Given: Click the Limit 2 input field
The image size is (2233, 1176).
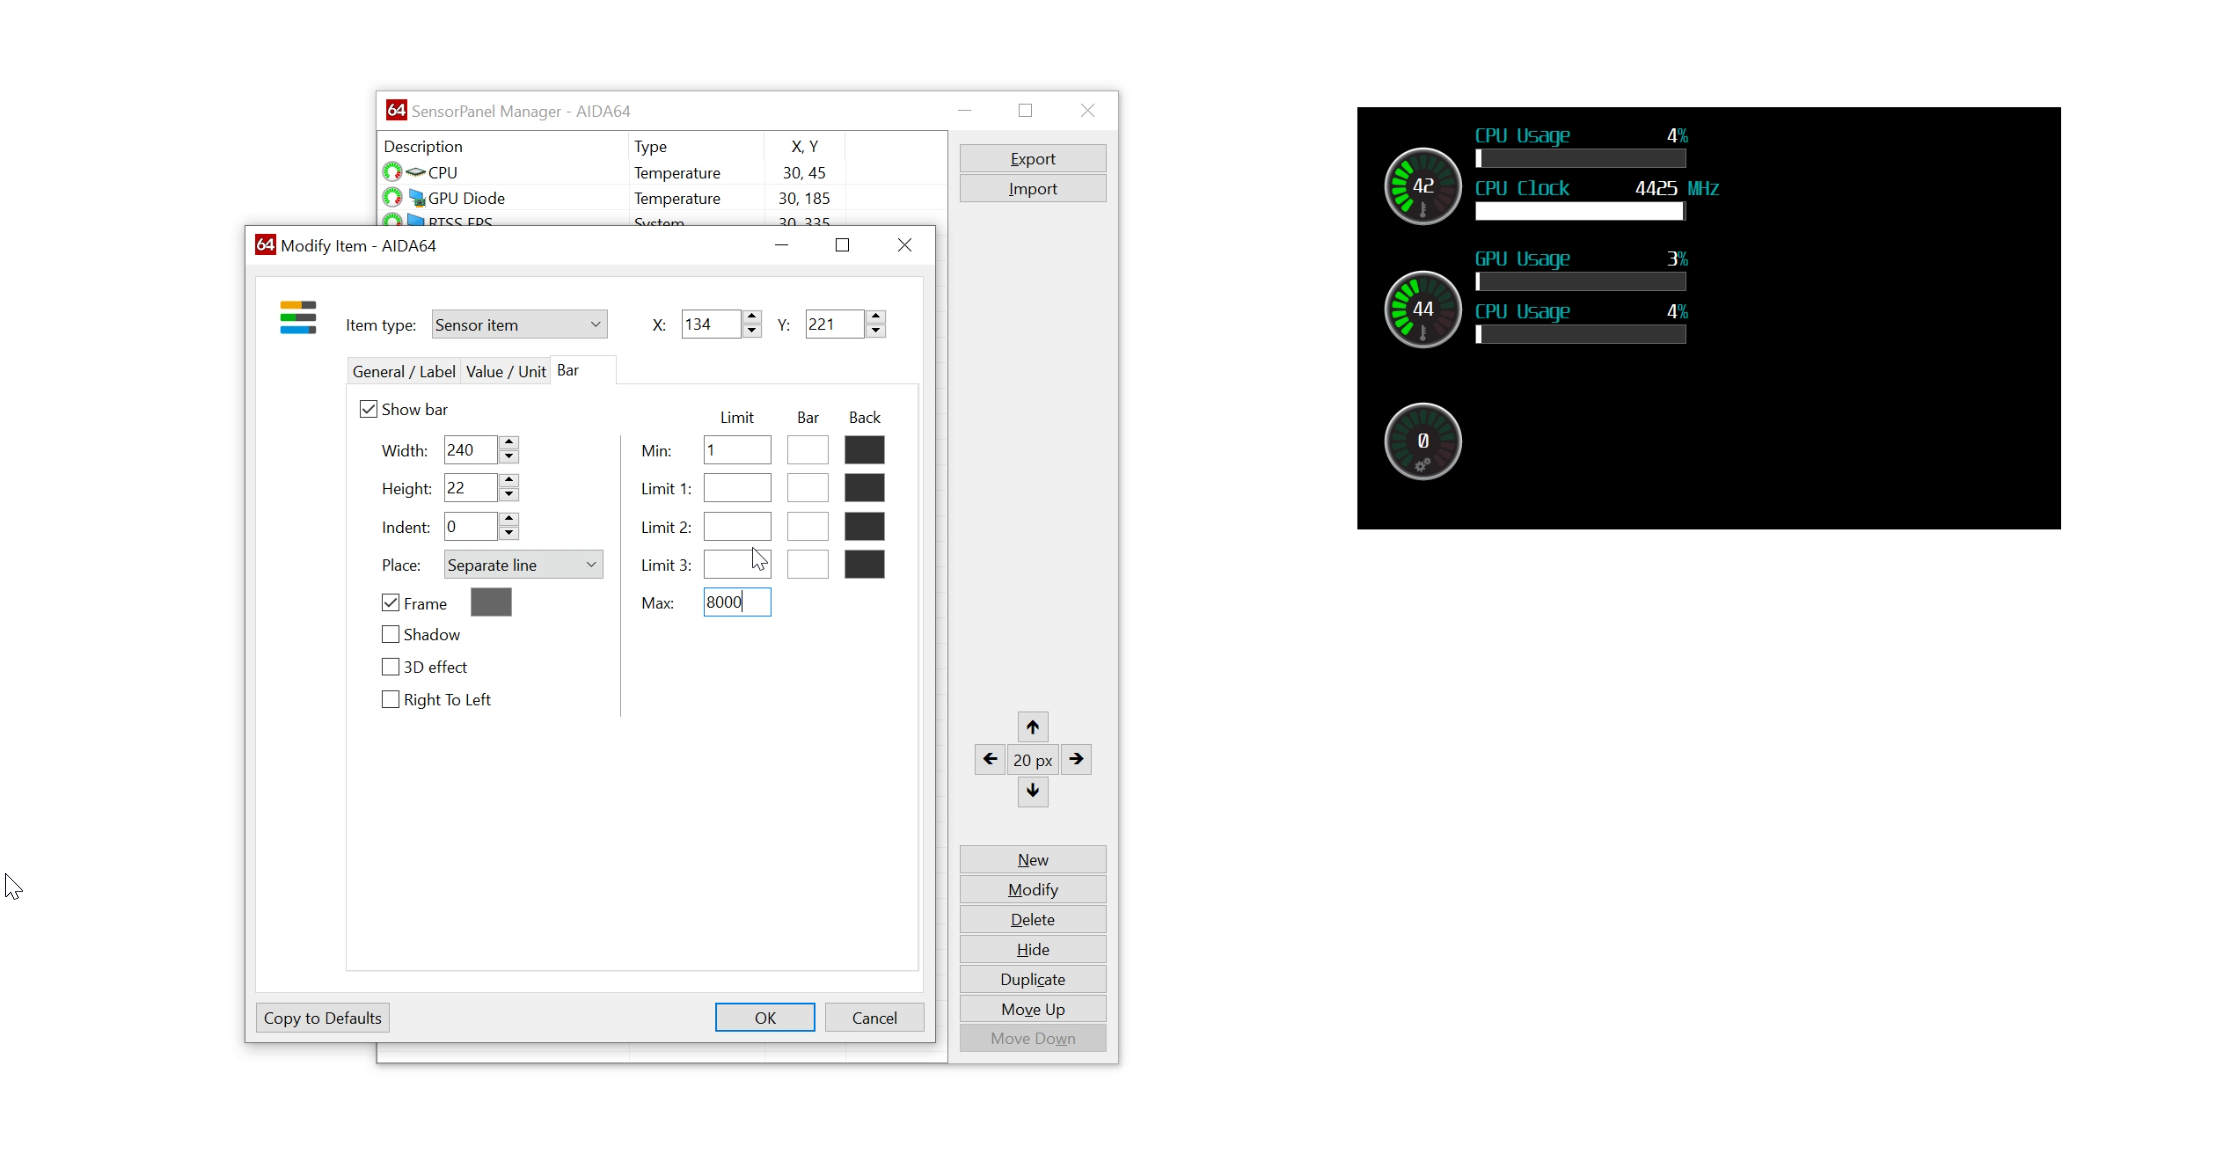Looking at the screenshot, I should pyautogui.click(x=737, y=526).
